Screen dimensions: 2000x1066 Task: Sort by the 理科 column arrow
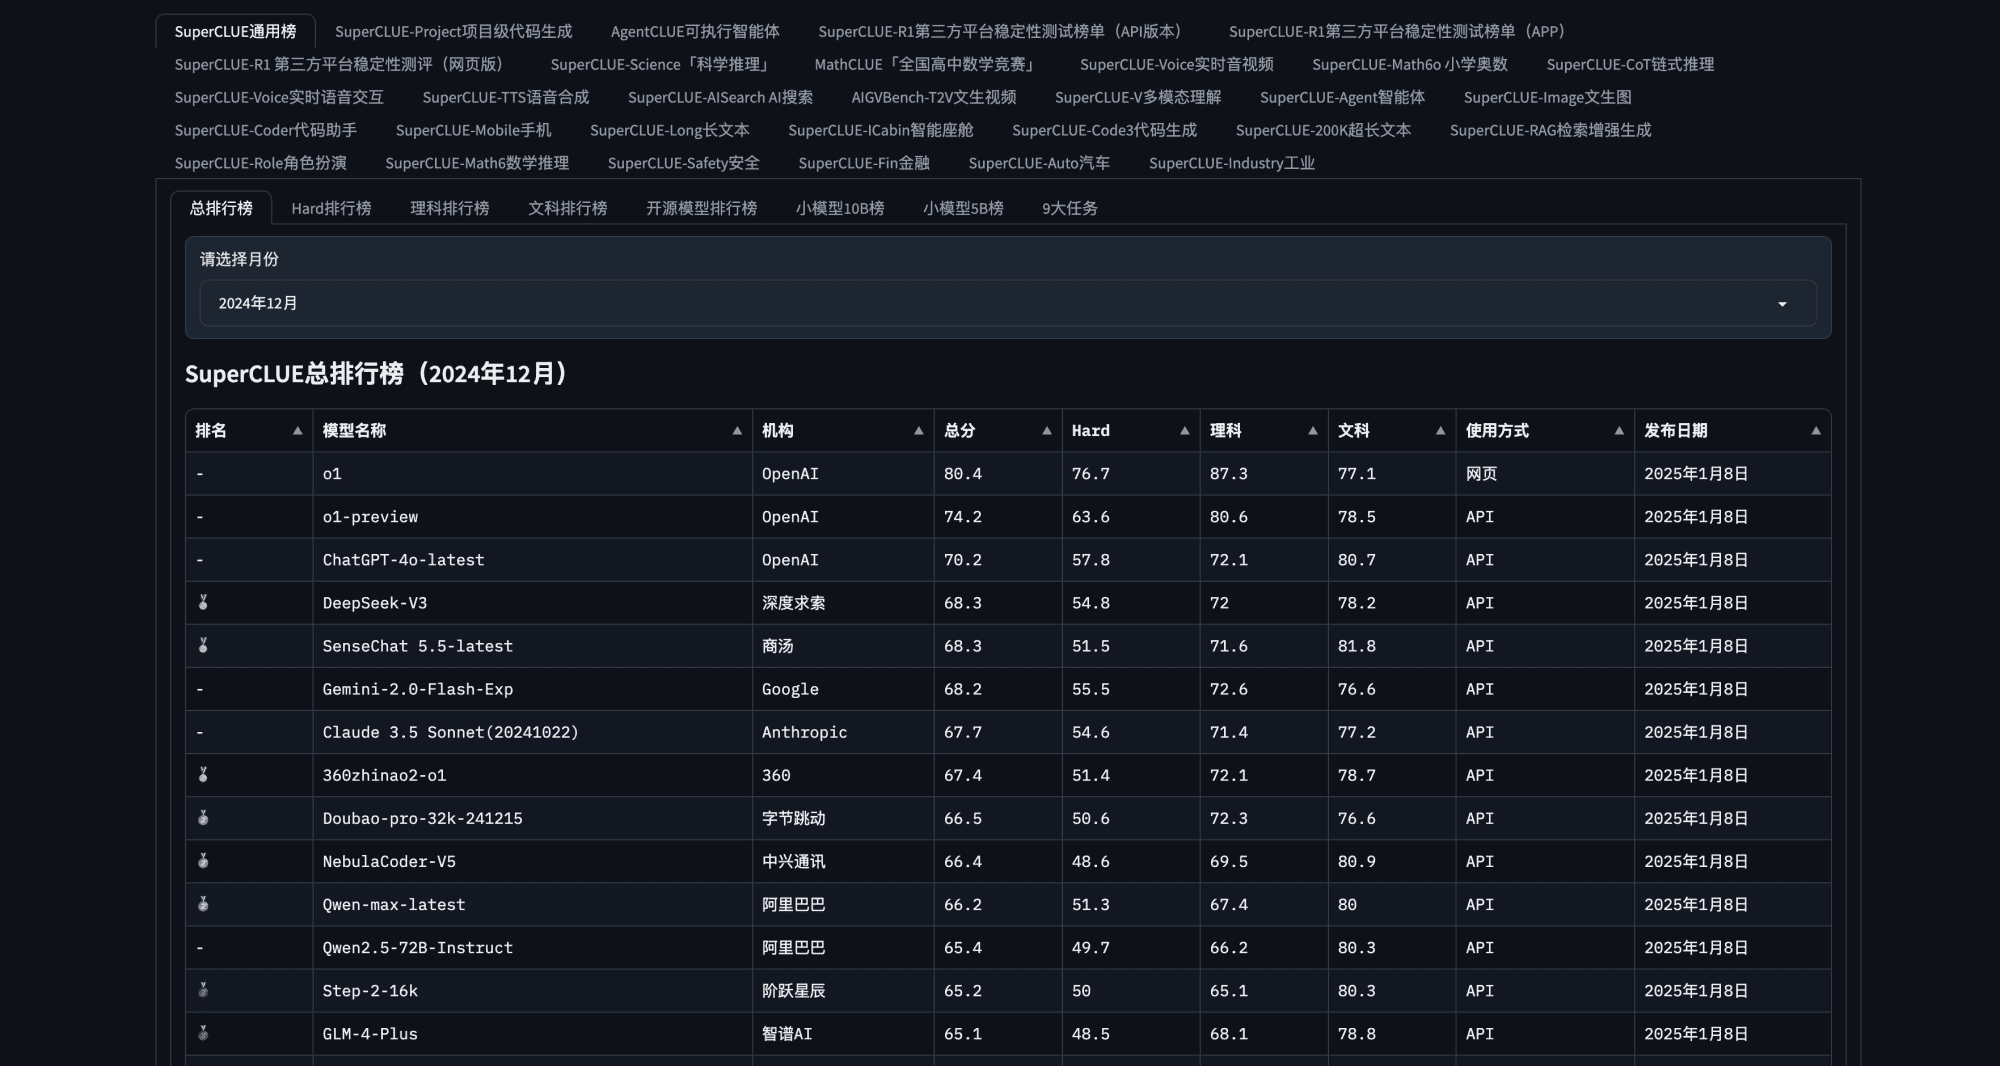coord(1312,431)
